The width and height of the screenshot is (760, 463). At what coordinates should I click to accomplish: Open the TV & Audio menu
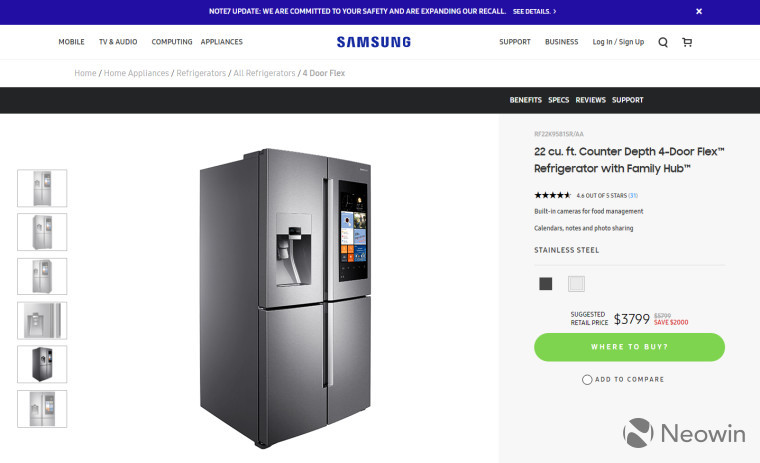click(x=118, y=42)
